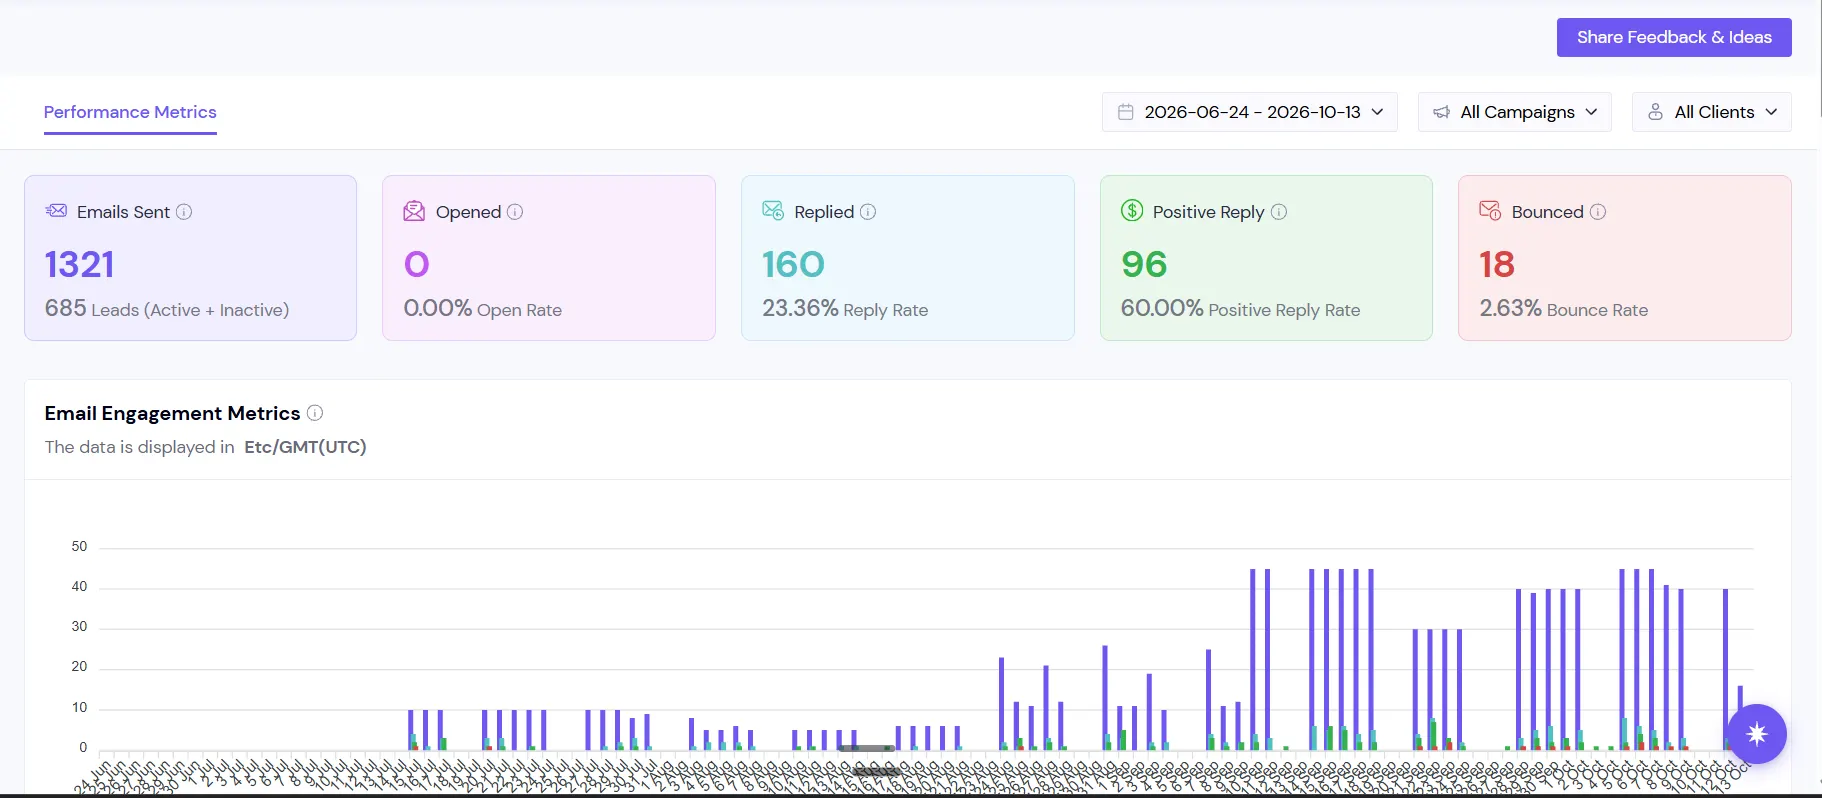Click the Etc/GMT(UTC) timezone label
This screenshot has height=798, width=1822.
[x=305, y=447]
